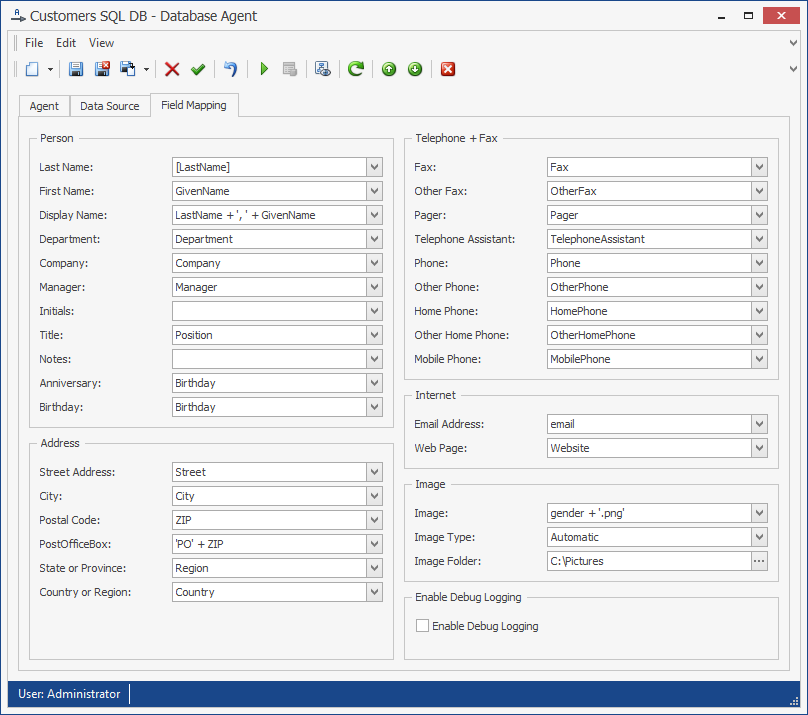The image size is (808, 715).
Task: Click the New document toolbar icon
Action: coord(32,69)
